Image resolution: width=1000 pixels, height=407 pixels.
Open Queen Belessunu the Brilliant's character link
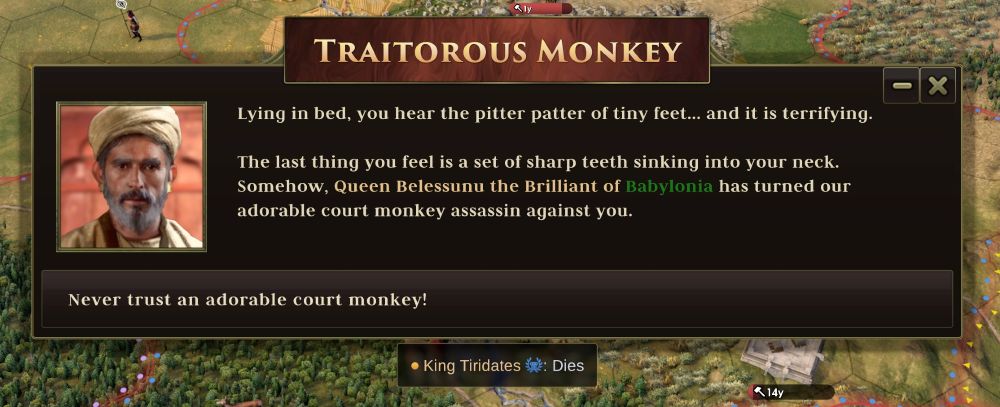pos(477,187)
